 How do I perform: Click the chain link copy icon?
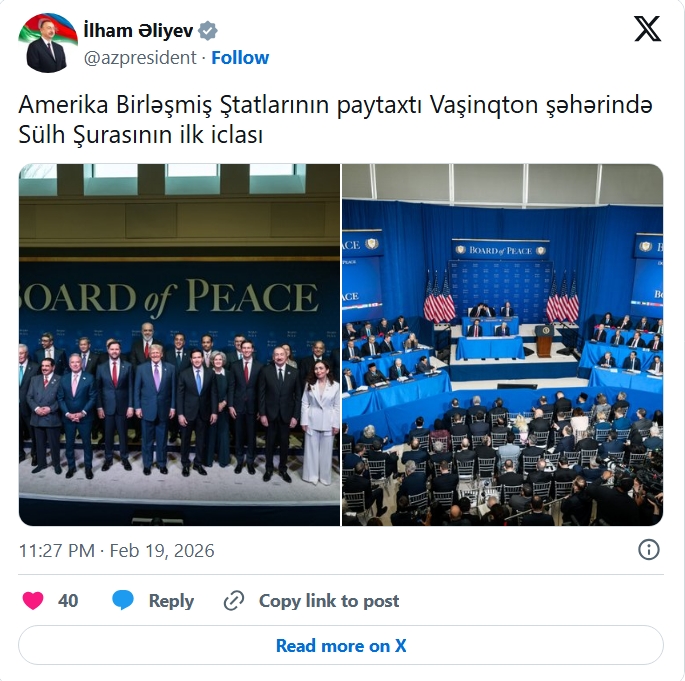tap(234, 601)
